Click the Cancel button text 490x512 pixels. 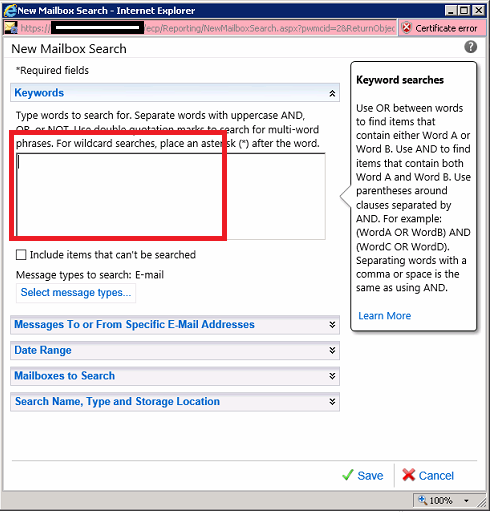point(436,476)
